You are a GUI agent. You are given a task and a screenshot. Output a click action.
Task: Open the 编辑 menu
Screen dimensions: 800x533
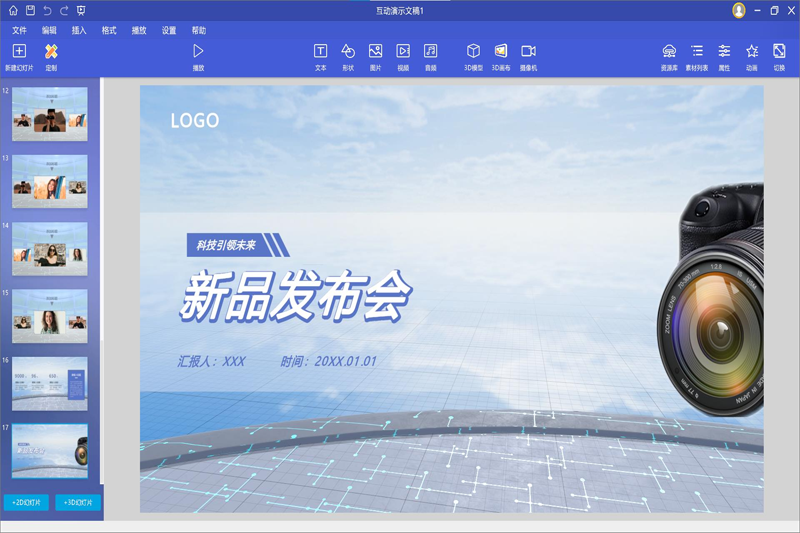pos(49,30)
